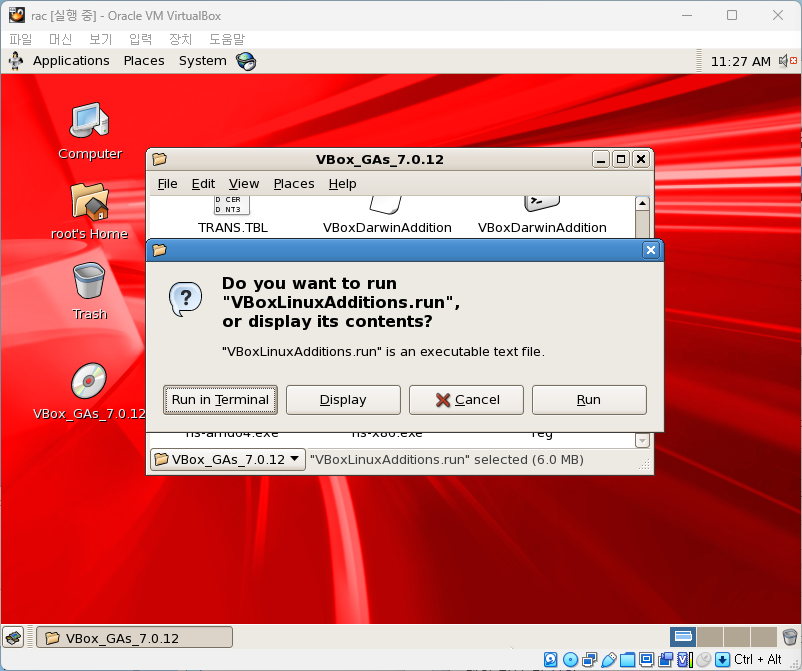Click the VirtualBox shared folders icon
The height and width of the screenshot is (671, 802).
pyautogui.click(x=627, y=660)
